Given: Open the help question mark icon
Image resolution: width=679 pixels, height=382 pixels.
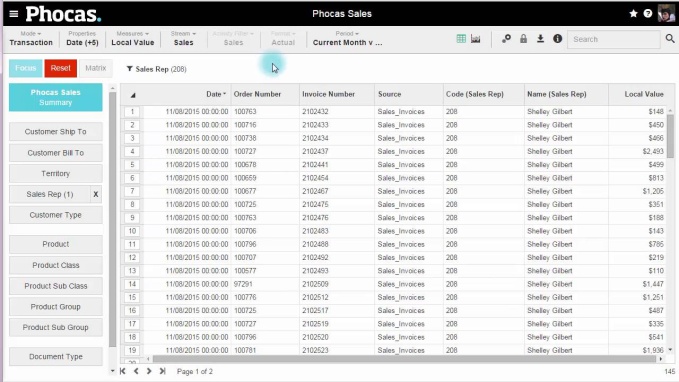Looking at the screenshot, I should 647,13.
